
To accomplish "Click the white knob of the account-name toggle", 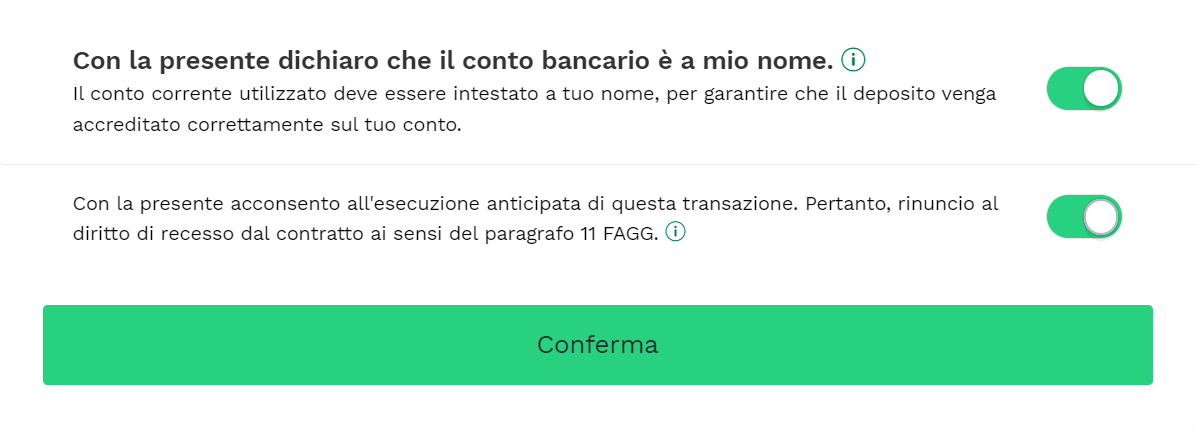I will tap(1101, 89).
